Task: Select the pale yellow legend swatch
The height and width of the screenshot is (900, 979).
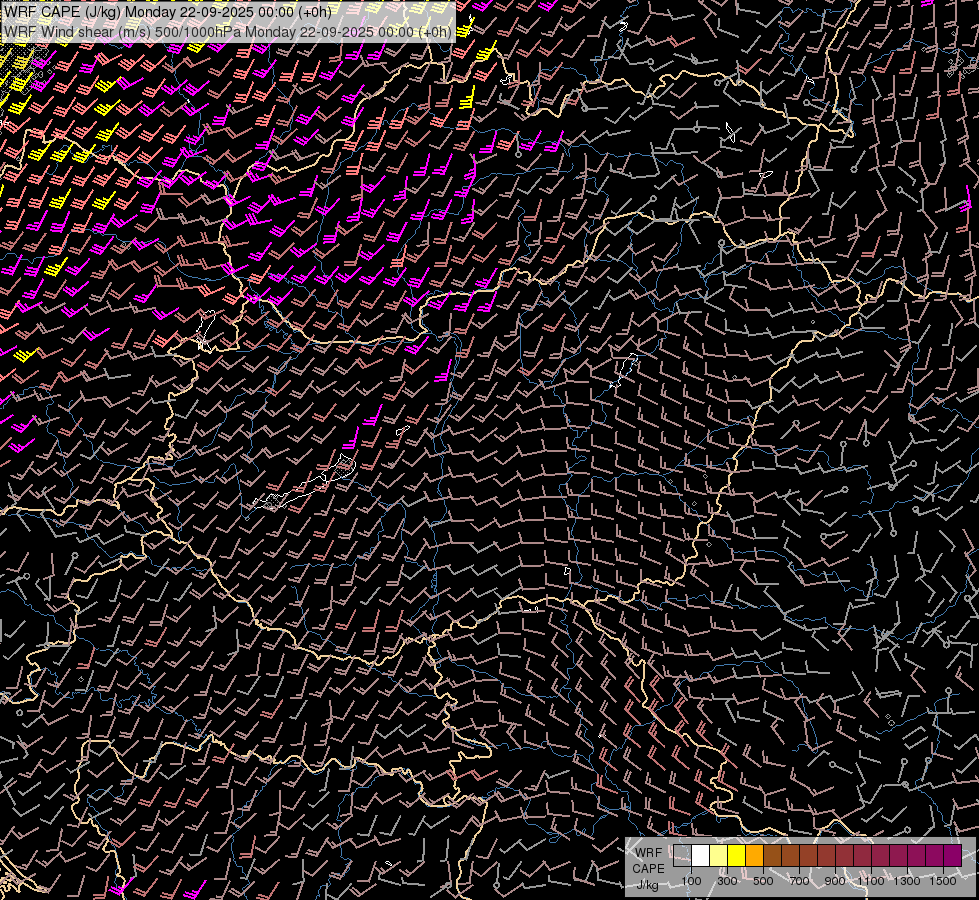Action: 718,855
